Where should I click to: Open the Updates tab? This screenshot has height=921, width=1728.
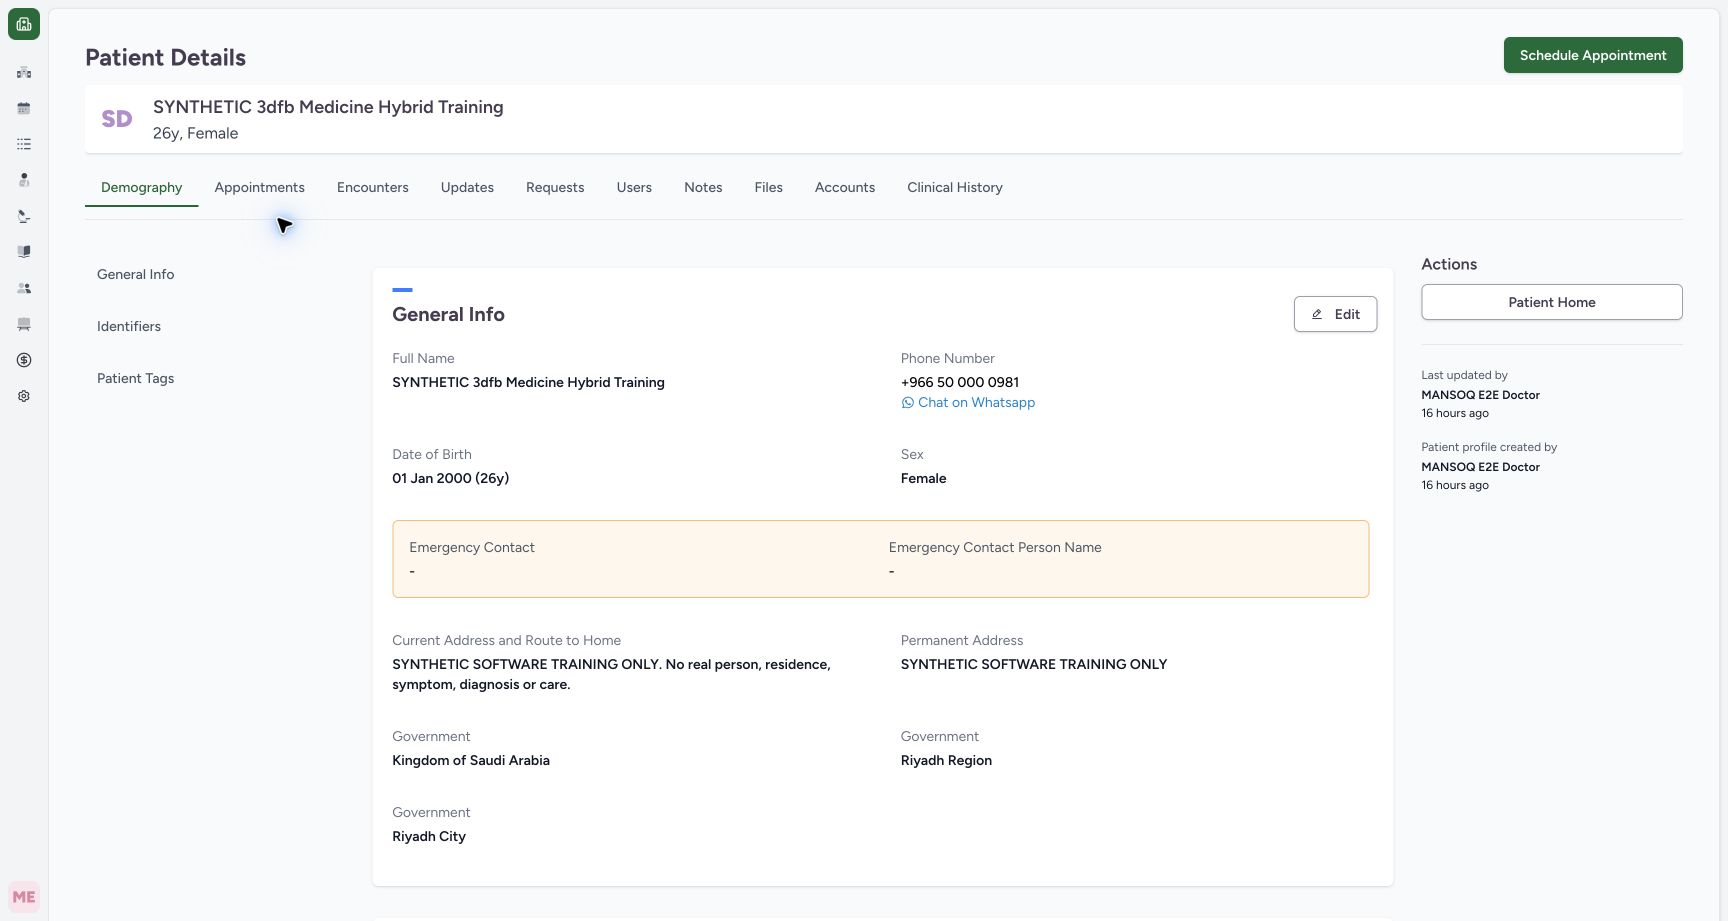pyautogui.click(x=467, y=187)
